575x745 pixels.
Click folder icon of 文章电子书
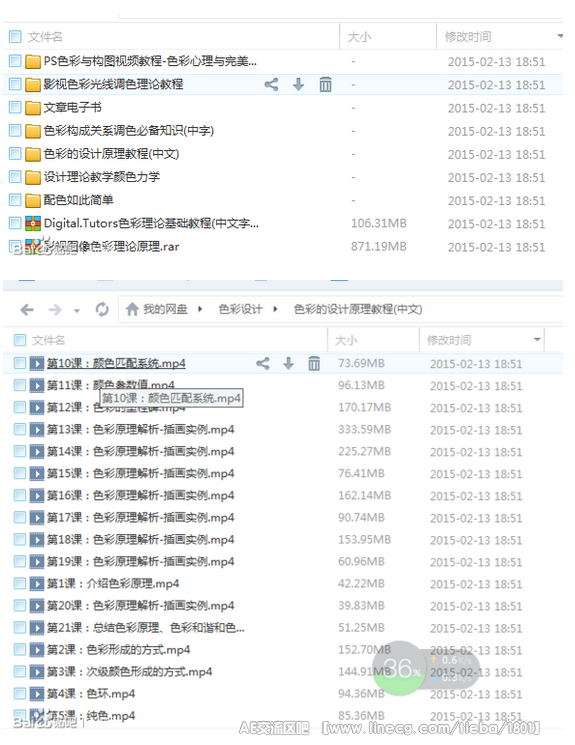[32, 108]
